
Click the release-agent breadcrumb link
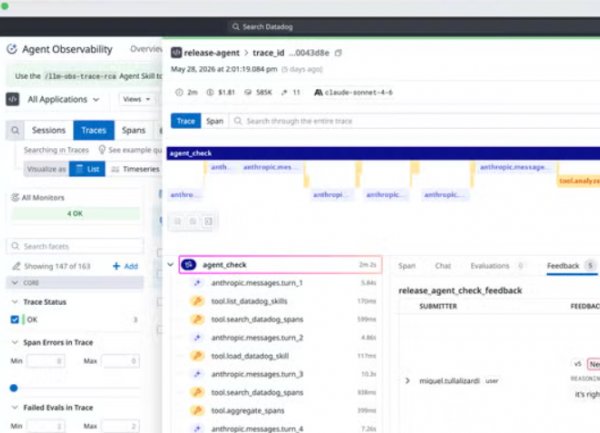point(212,53)
